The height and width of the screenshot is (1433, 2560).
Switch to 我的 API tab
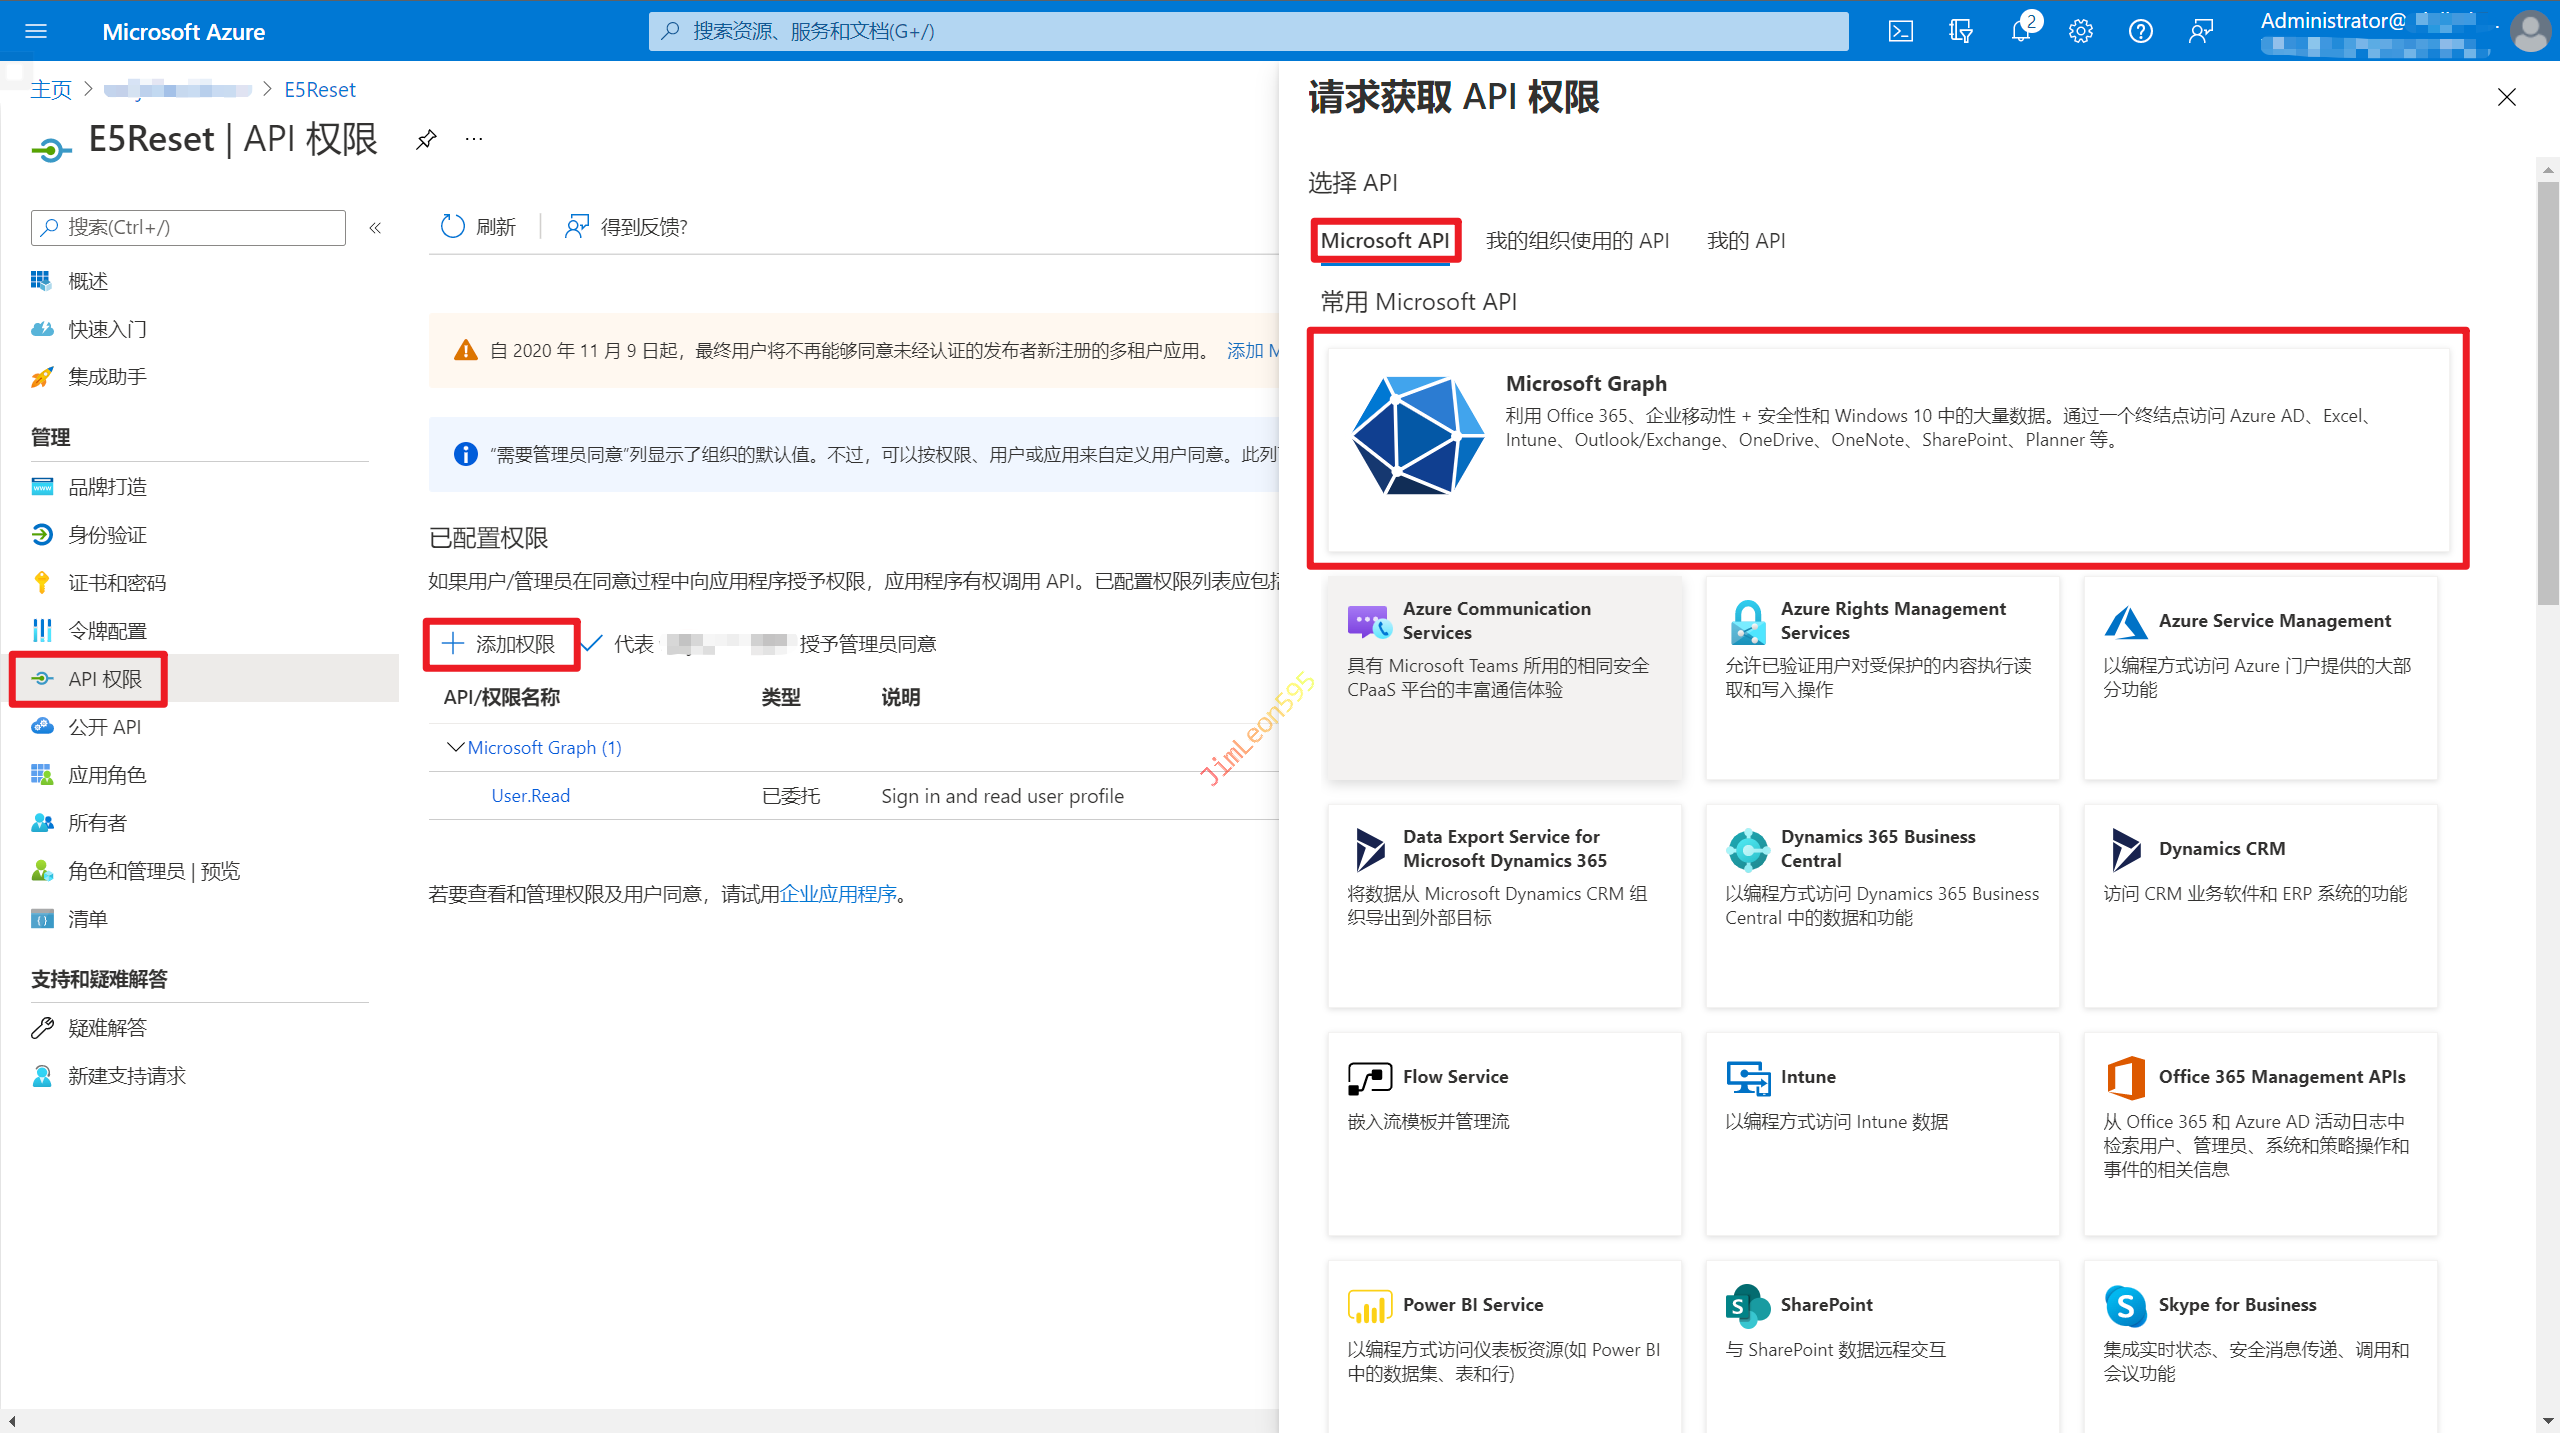click(x=1745, y=240)
